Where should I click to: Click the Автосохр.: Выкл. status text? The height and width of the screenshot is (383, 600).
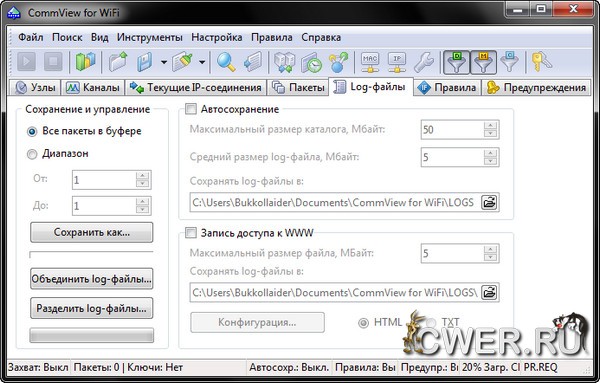[289, 368]
